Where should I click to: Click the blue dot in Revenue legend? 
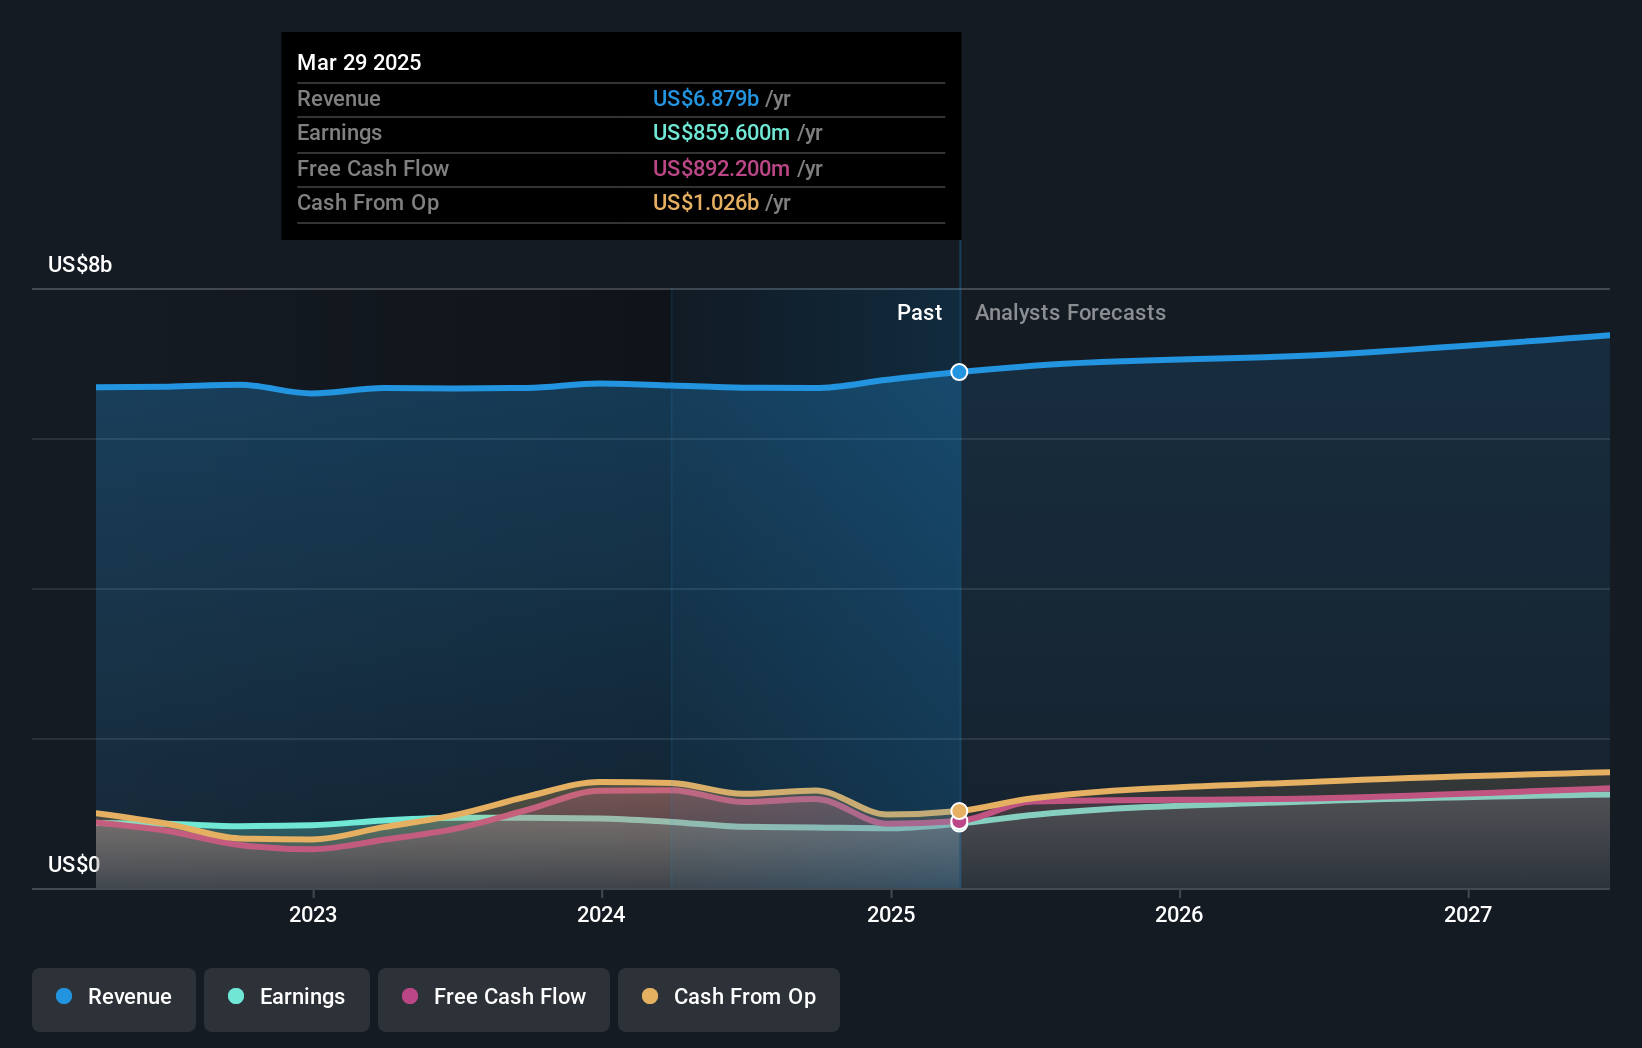pyautogui.click(x=64, y=996)
